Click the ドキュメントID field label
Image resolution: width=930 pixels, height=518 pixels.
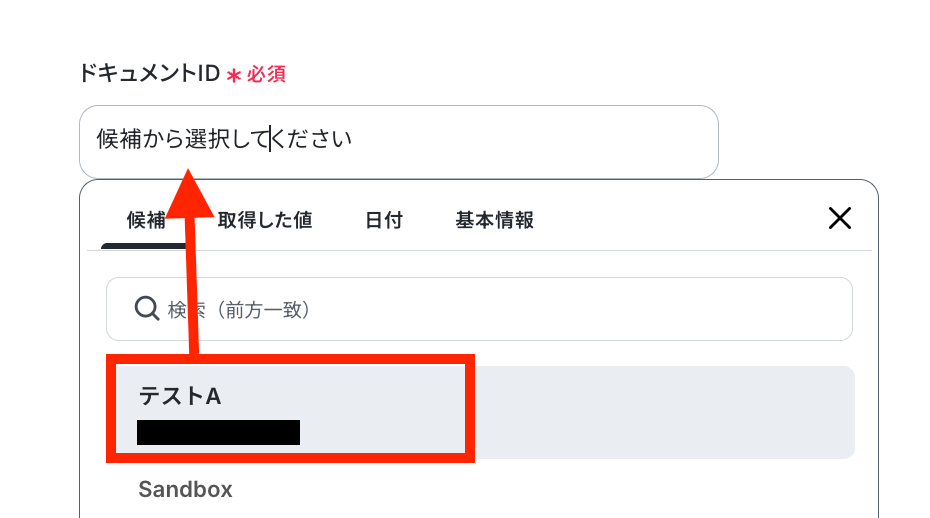(148, 73)
